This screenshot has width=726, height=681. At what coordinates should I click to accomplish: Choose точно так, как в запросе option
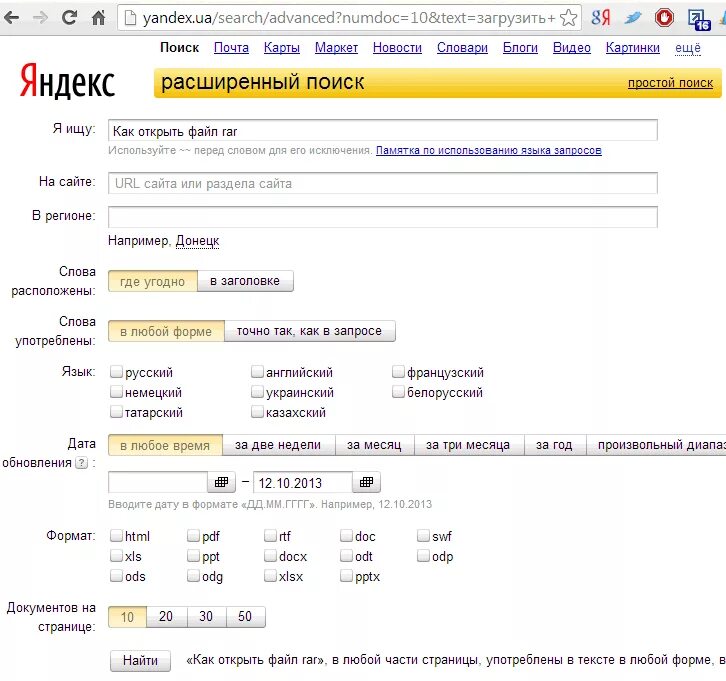[310, 331]
